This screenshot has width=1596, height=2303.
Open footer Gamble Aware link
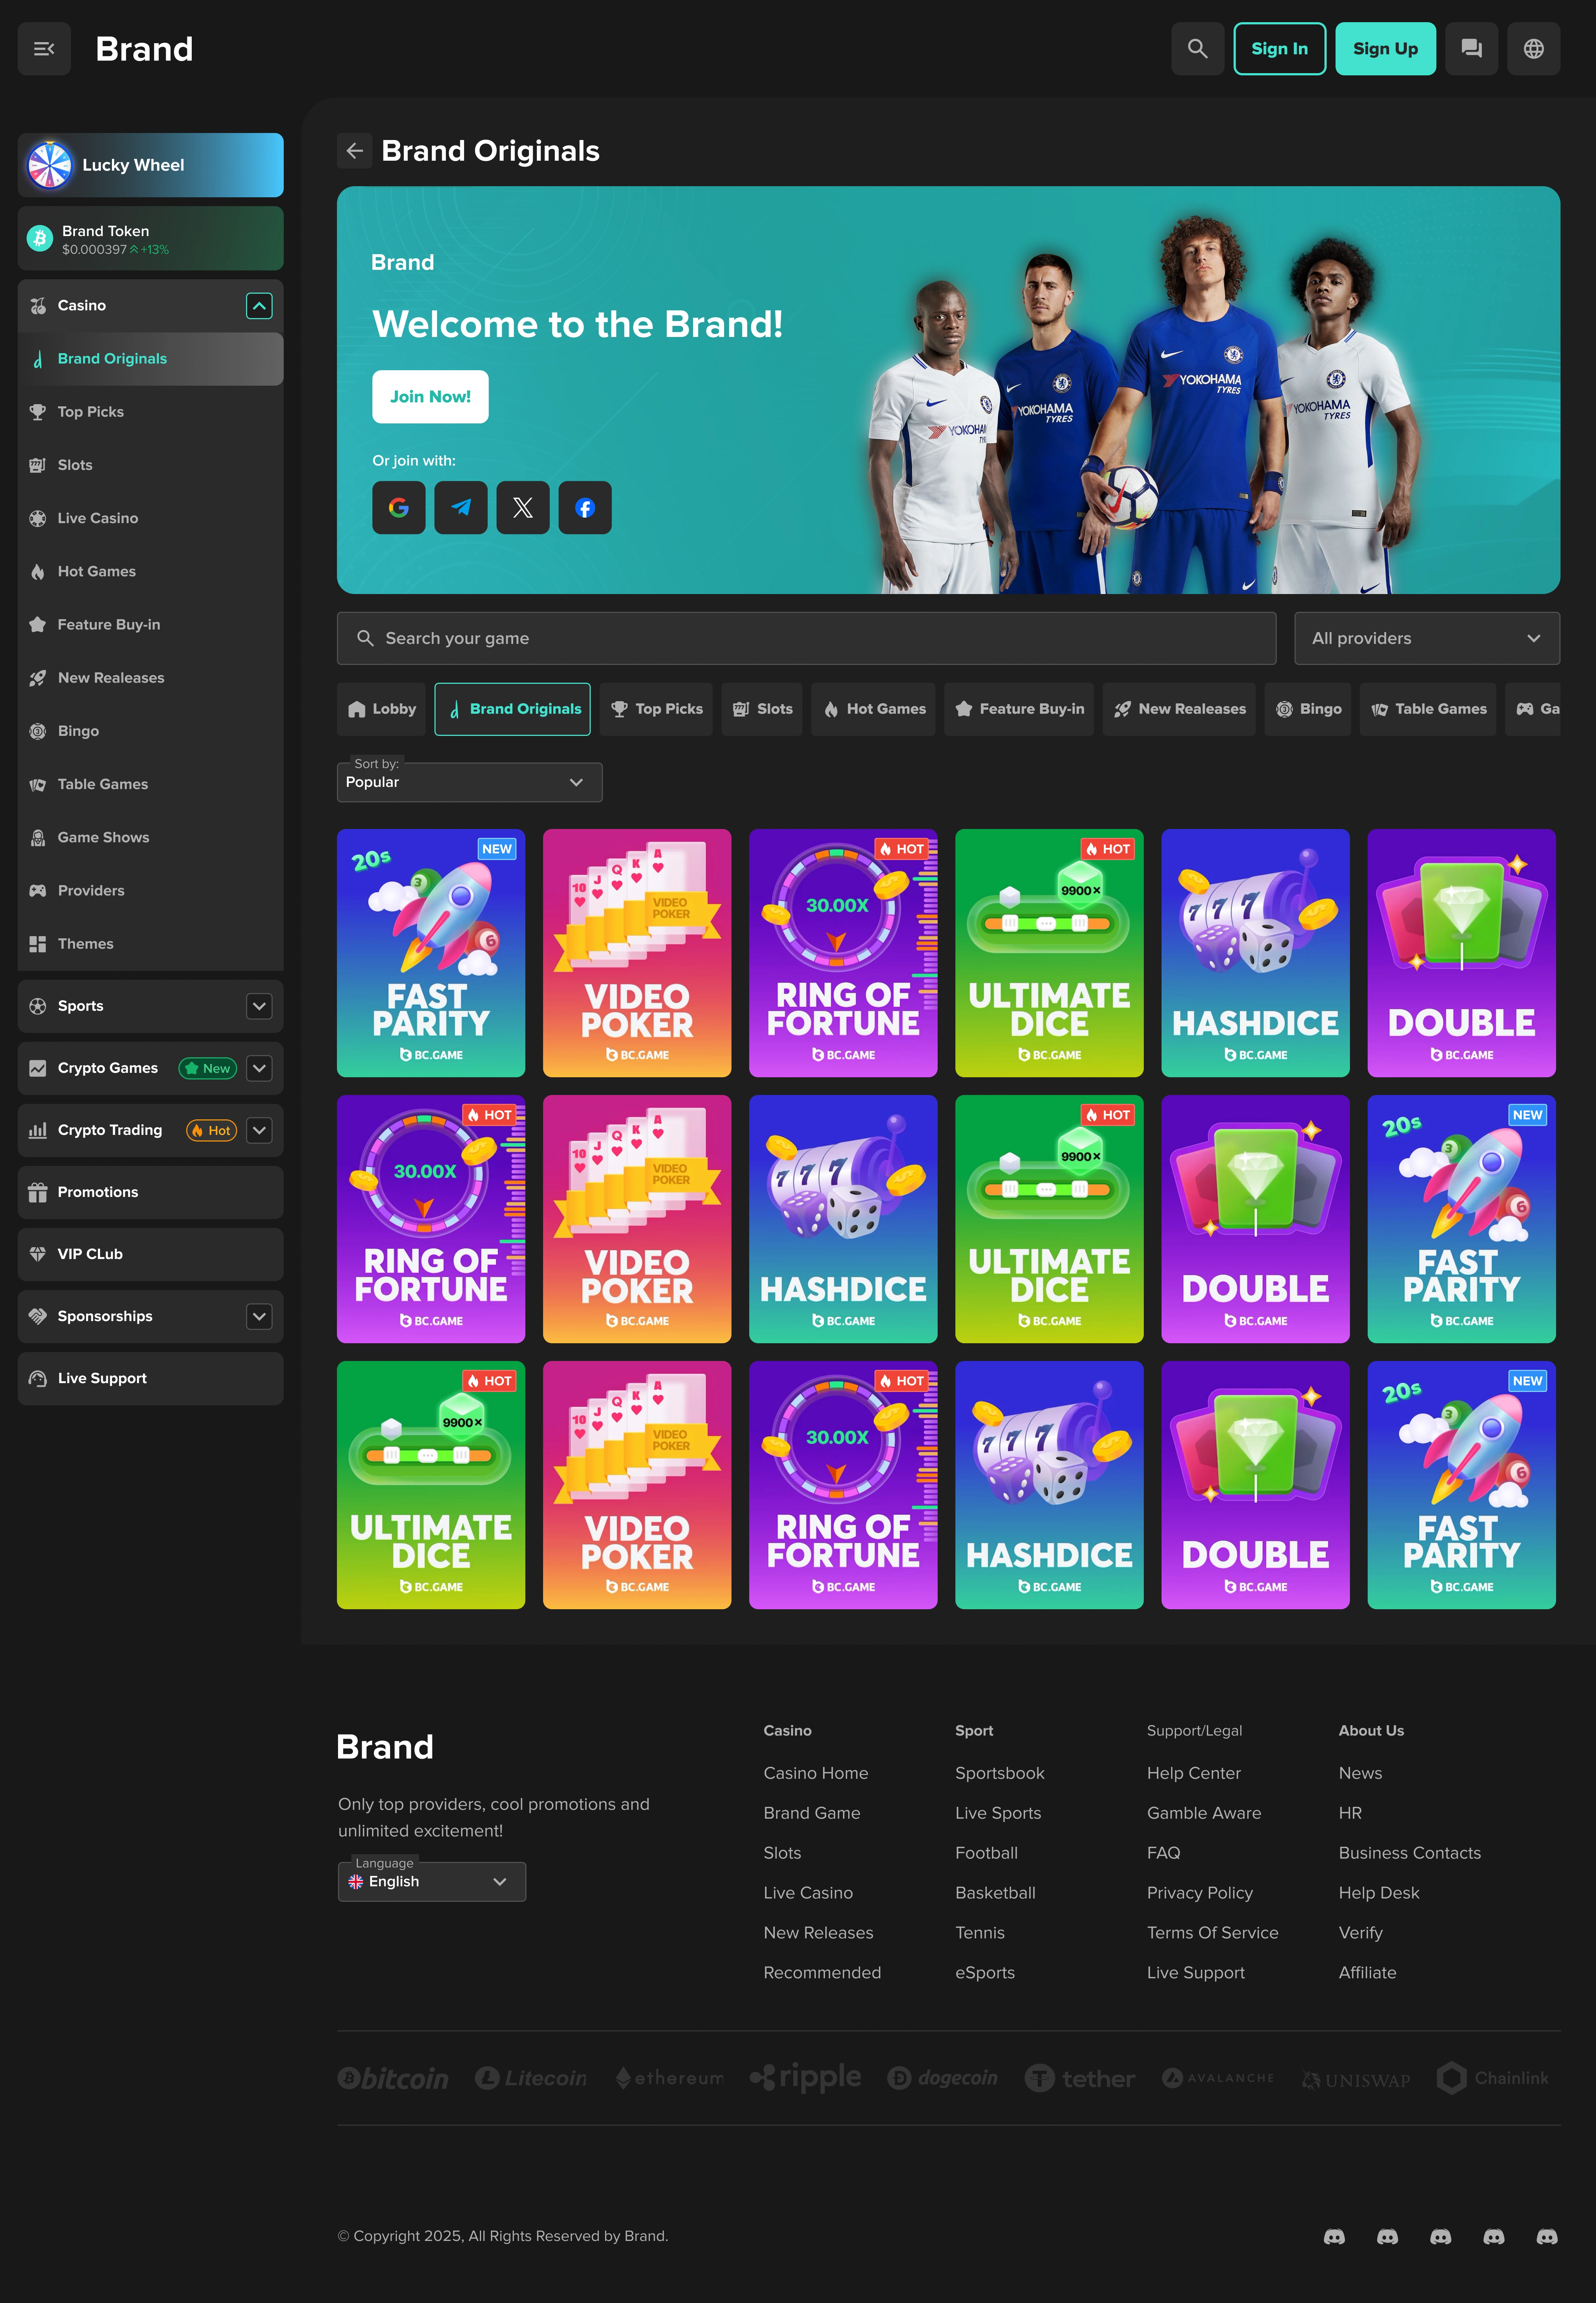1204,1813
